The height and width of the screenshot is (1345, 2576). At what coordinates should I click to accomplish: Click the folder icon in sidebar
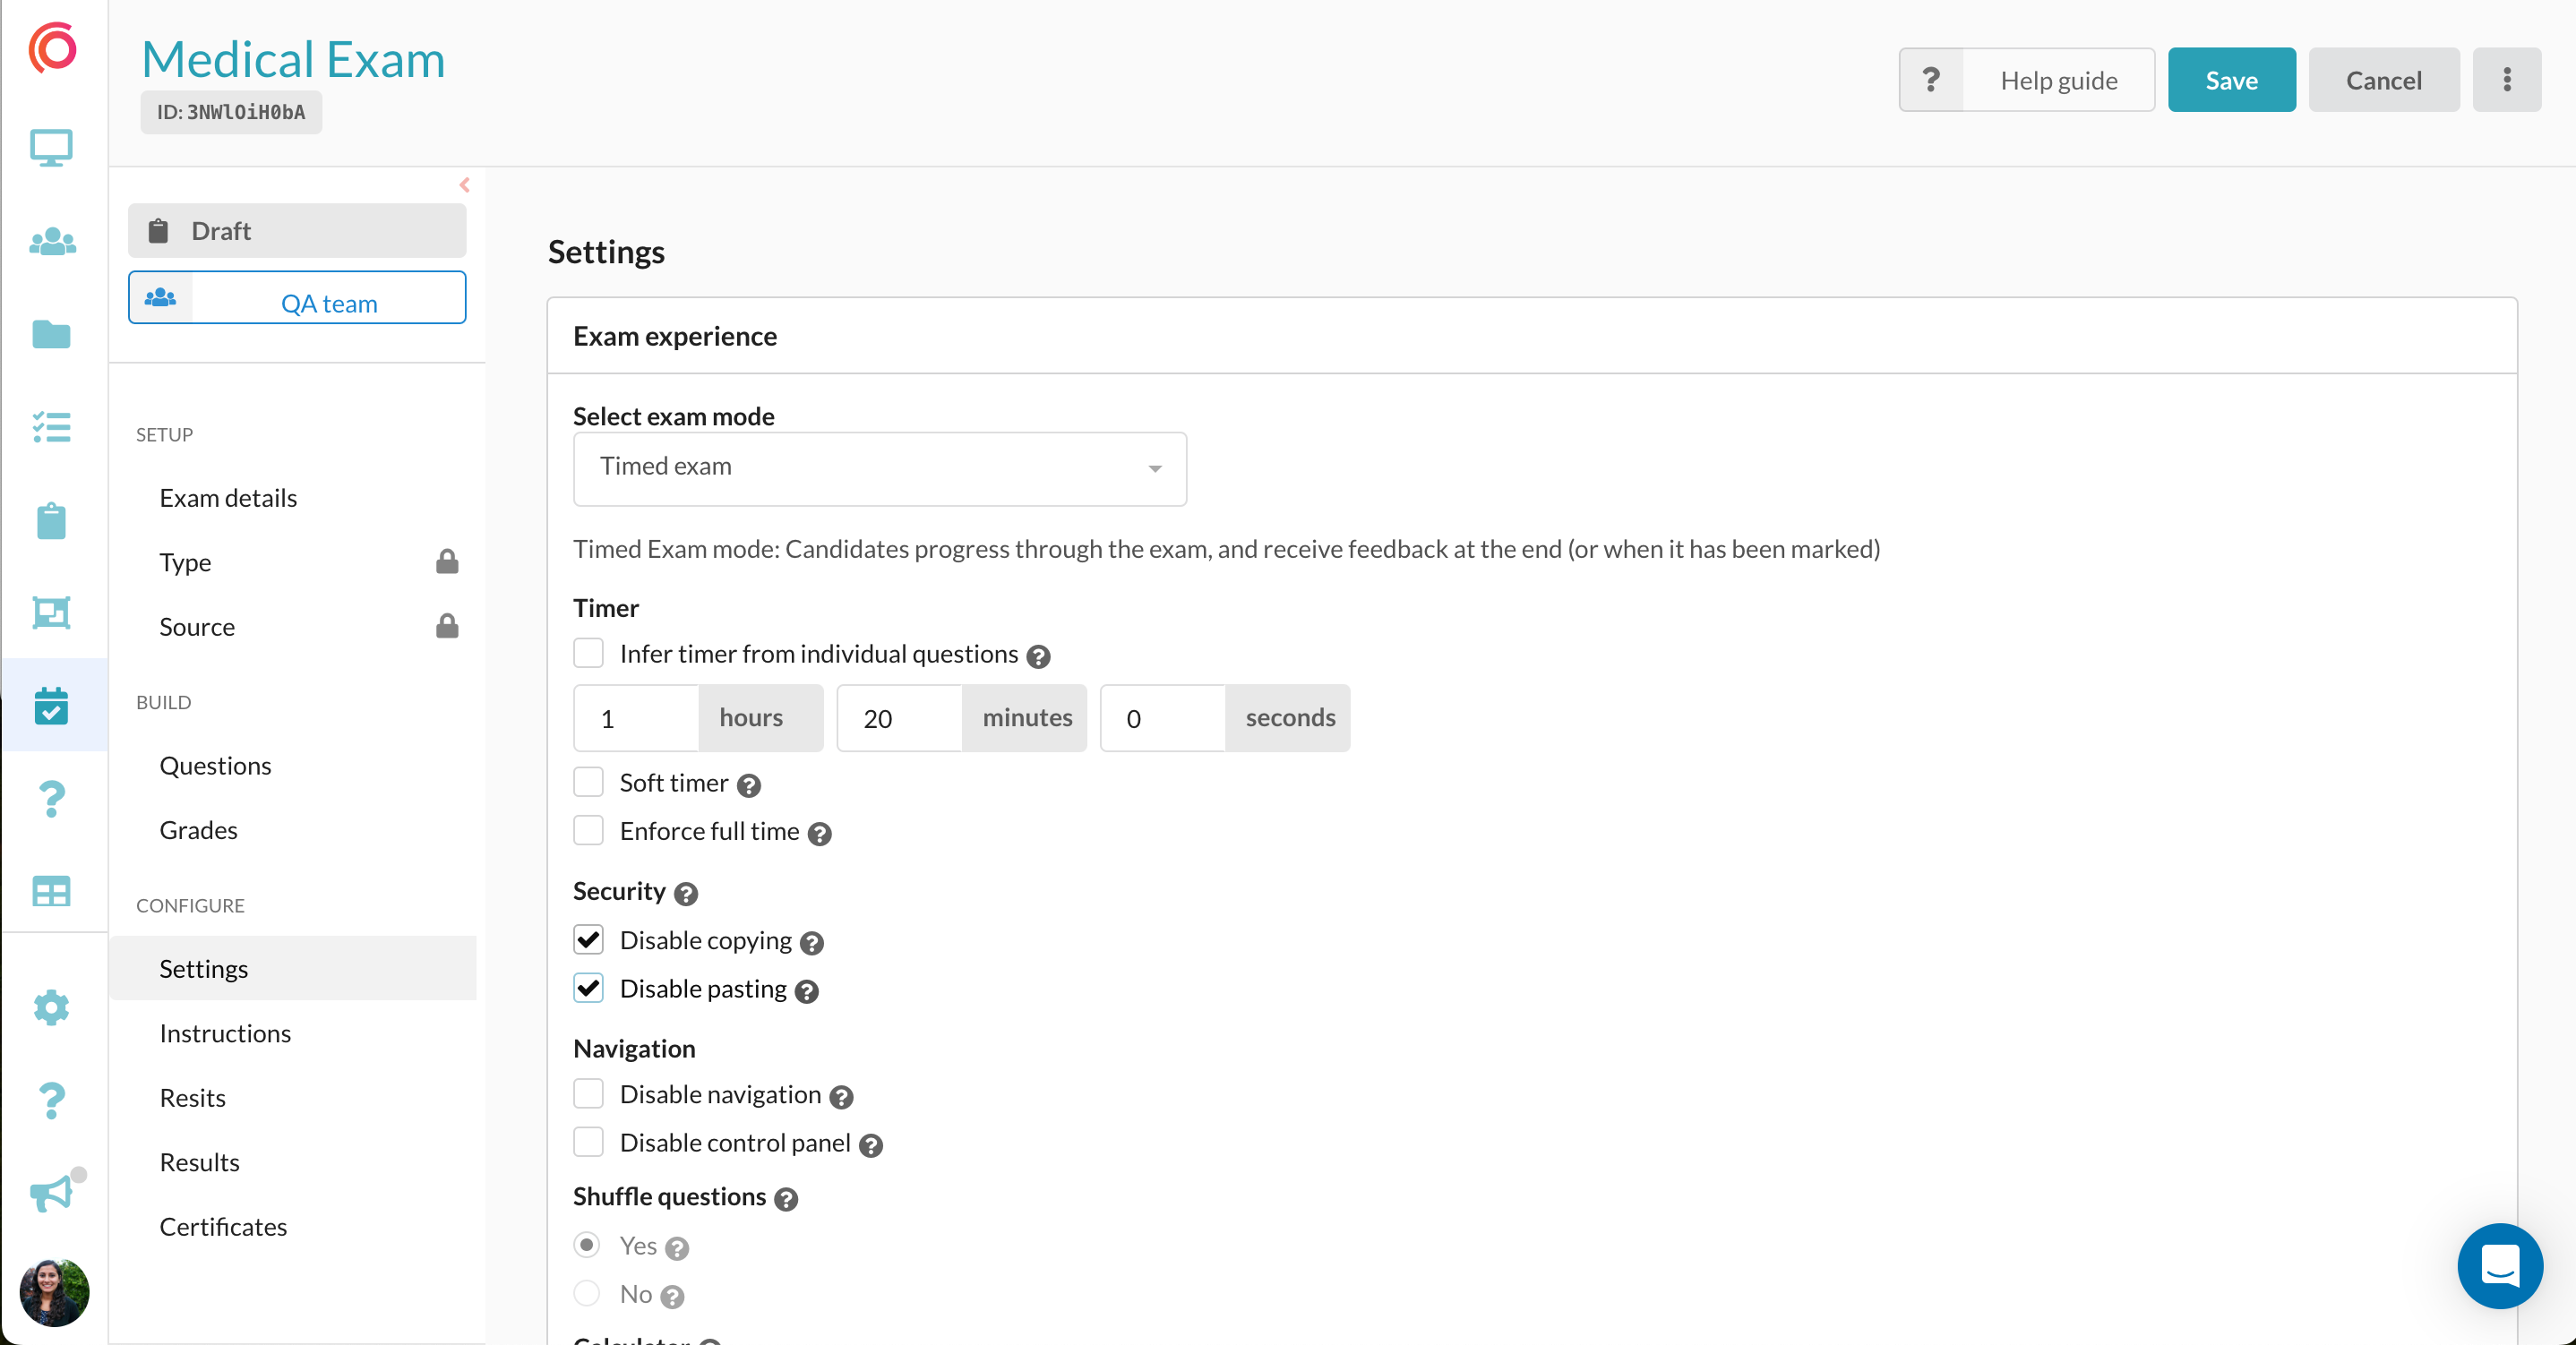[x=51, y=334]
